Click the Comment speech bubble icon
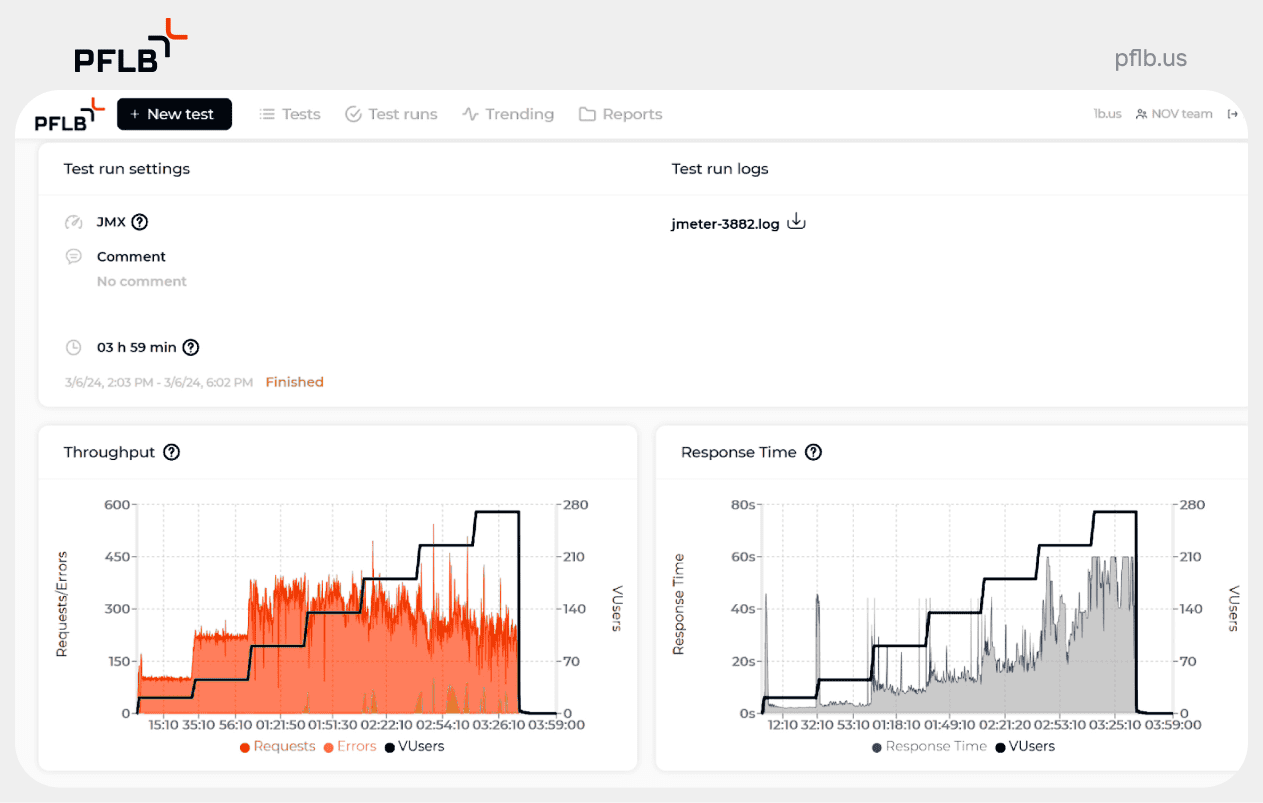The image size is (1263, 803). click(x=73, y=257)
